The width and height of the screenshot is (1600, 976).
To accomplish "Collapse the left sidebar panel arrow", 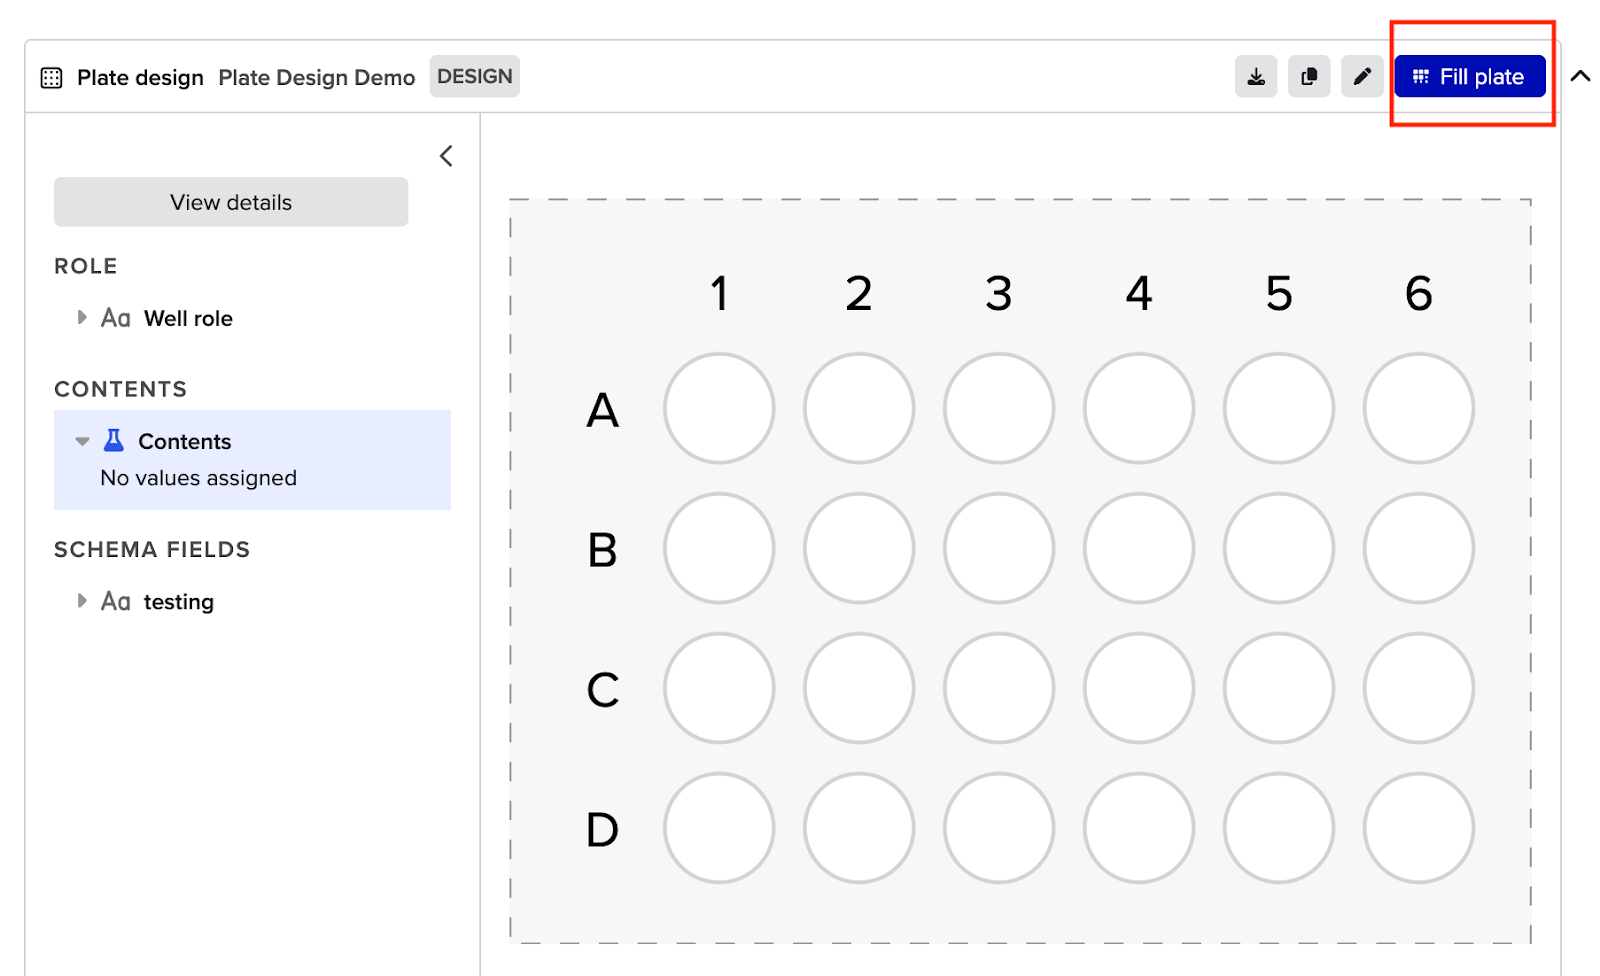I will tap(446, 156).
